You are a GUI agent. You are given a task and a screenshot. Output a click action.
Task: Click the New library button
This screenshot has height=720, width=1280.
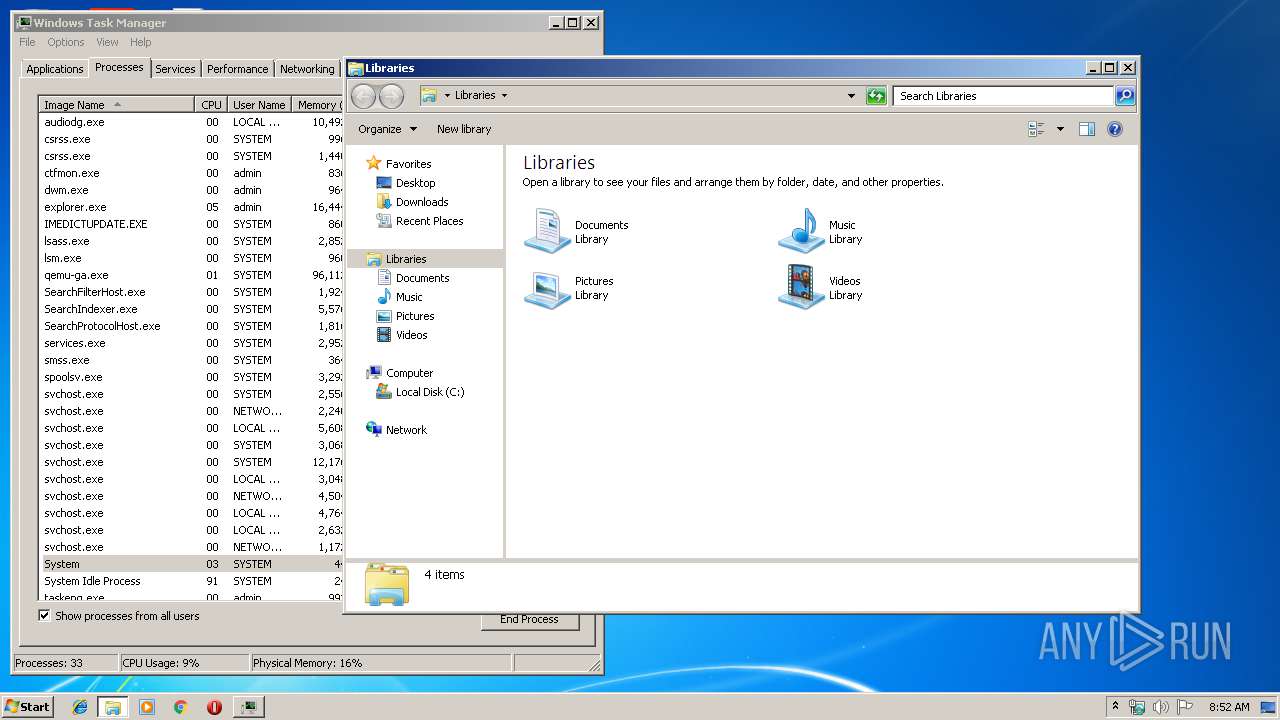pos(464,129)
